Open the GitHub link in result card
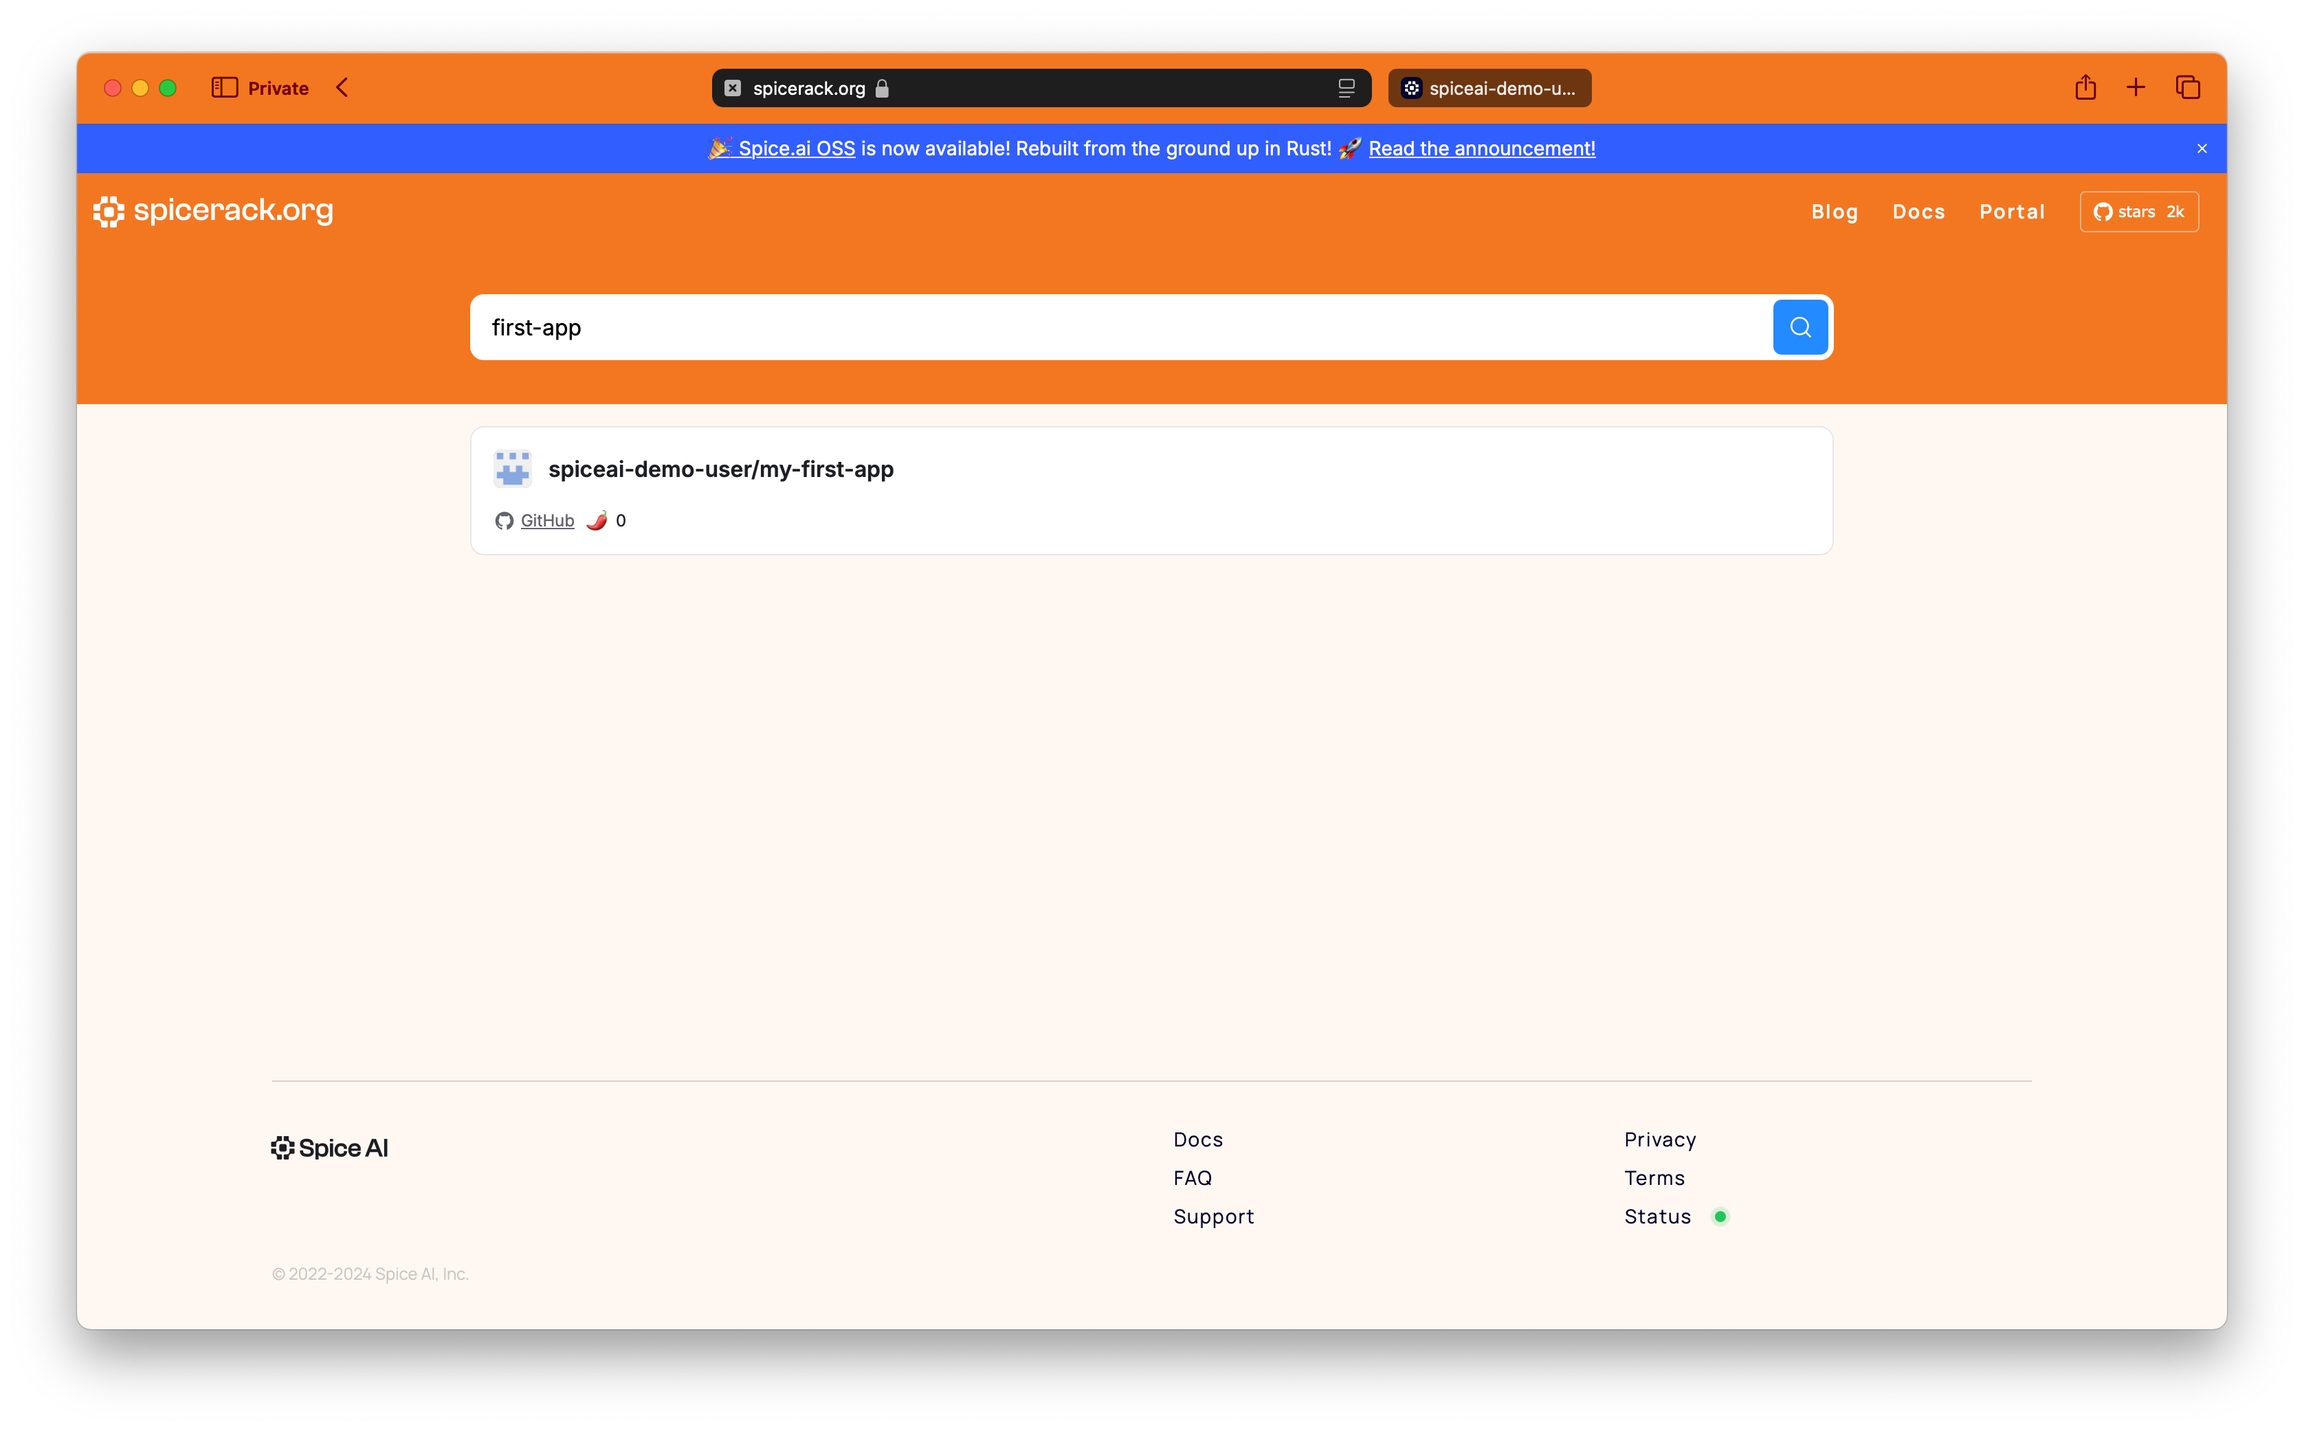This screenshot has height=1431, width=2304. tap(547, 520)
